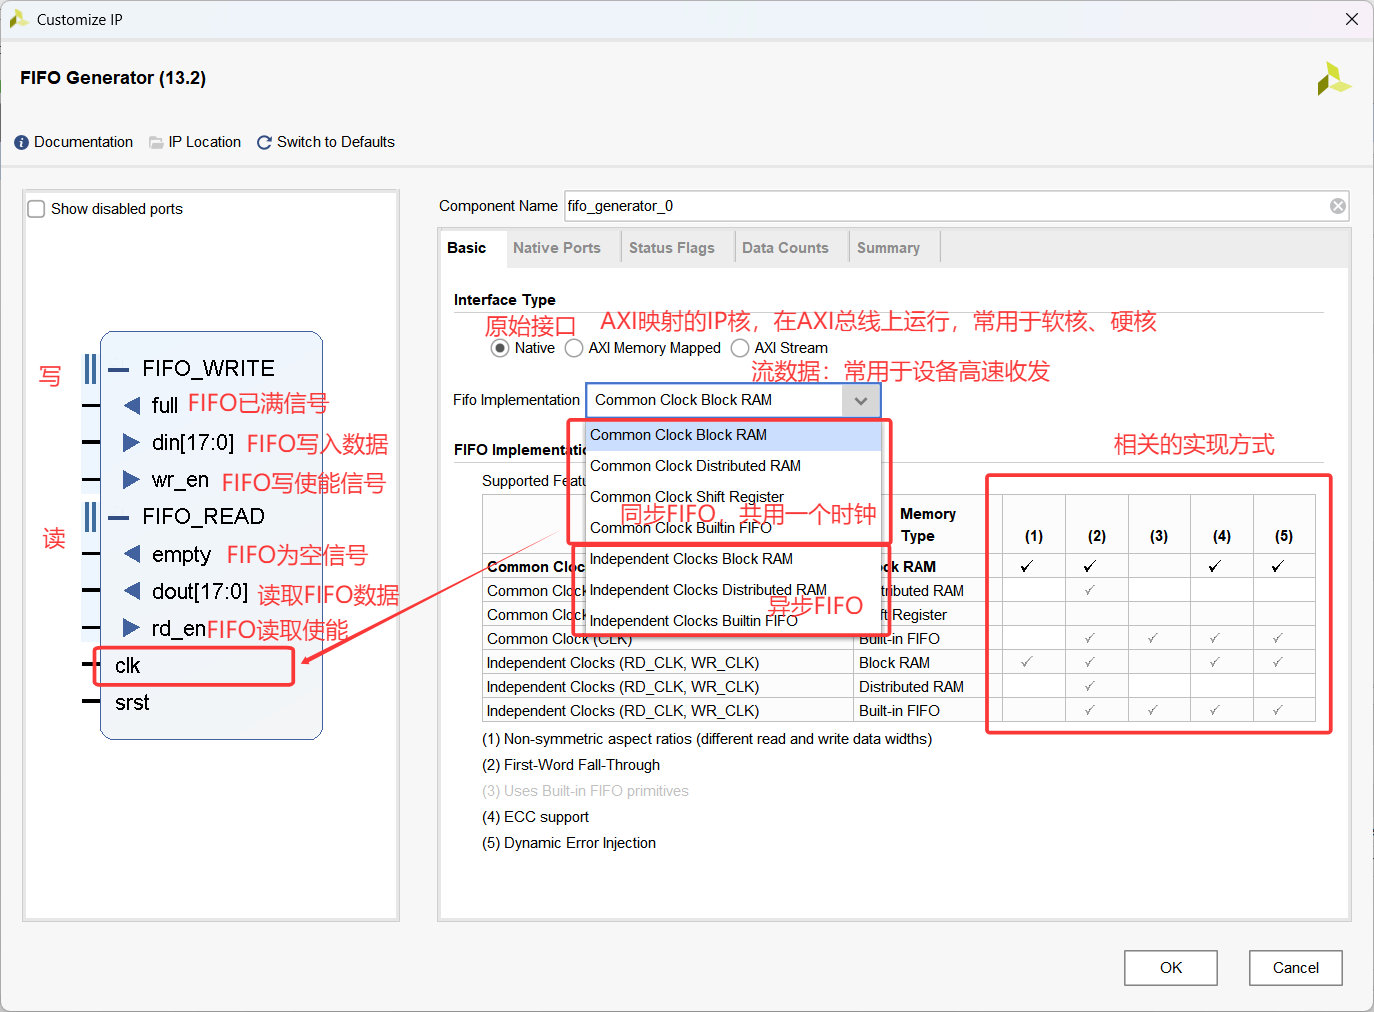Click the Memory Type column header
Screen dimensions: 1374x1012
(x=927, y=525)
